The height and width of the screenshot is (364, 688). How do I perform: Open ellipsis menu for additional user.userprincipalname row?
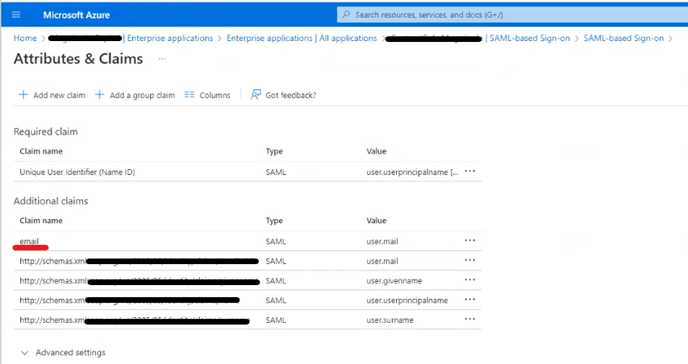tap(470, 300)
